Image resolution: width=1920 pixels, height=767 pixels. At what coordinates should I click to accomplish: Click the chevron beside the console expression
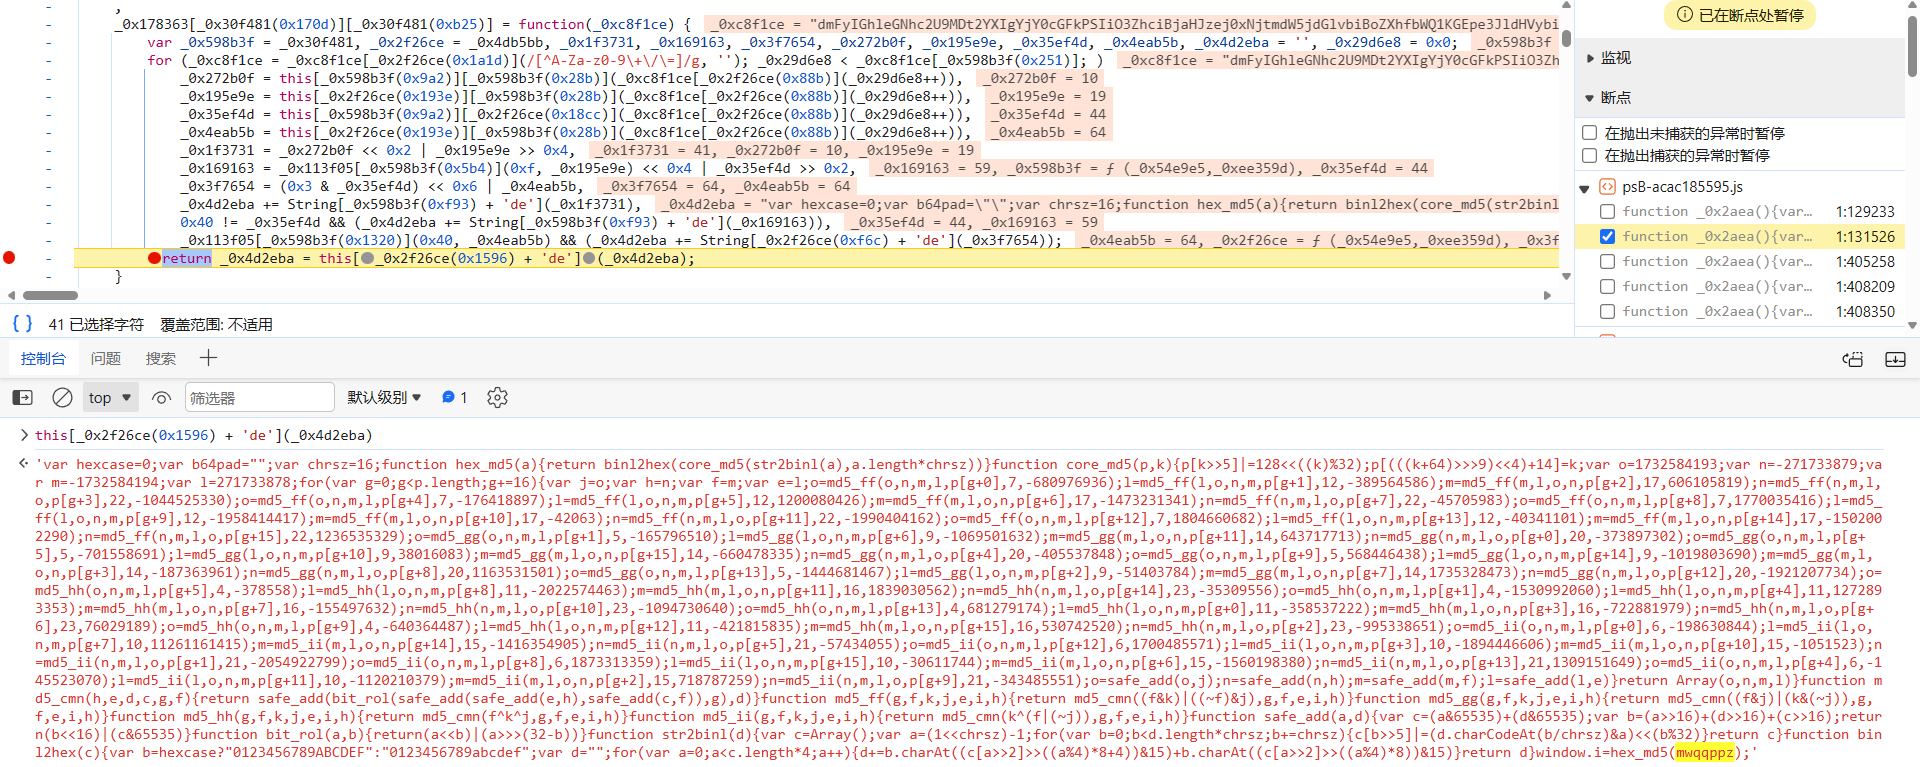pos(24,435)
